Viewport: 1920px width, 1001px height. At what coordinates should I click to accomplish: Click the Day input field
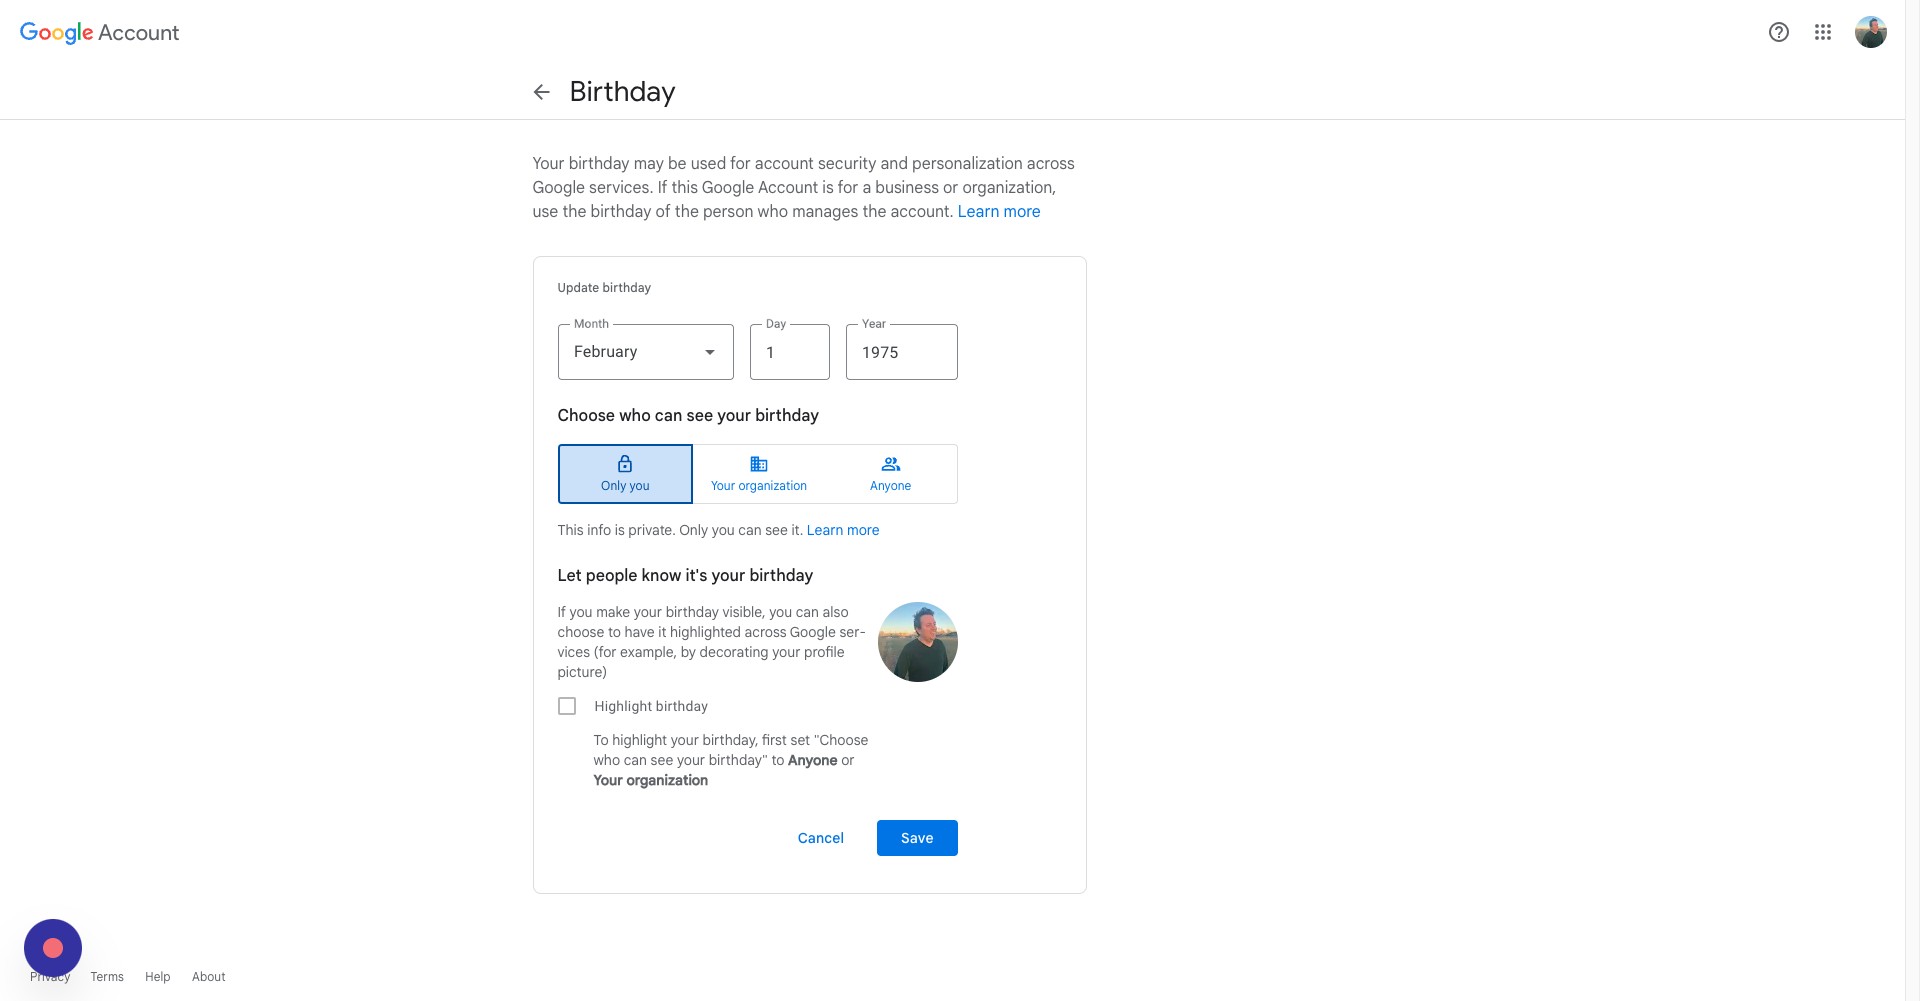789,352
